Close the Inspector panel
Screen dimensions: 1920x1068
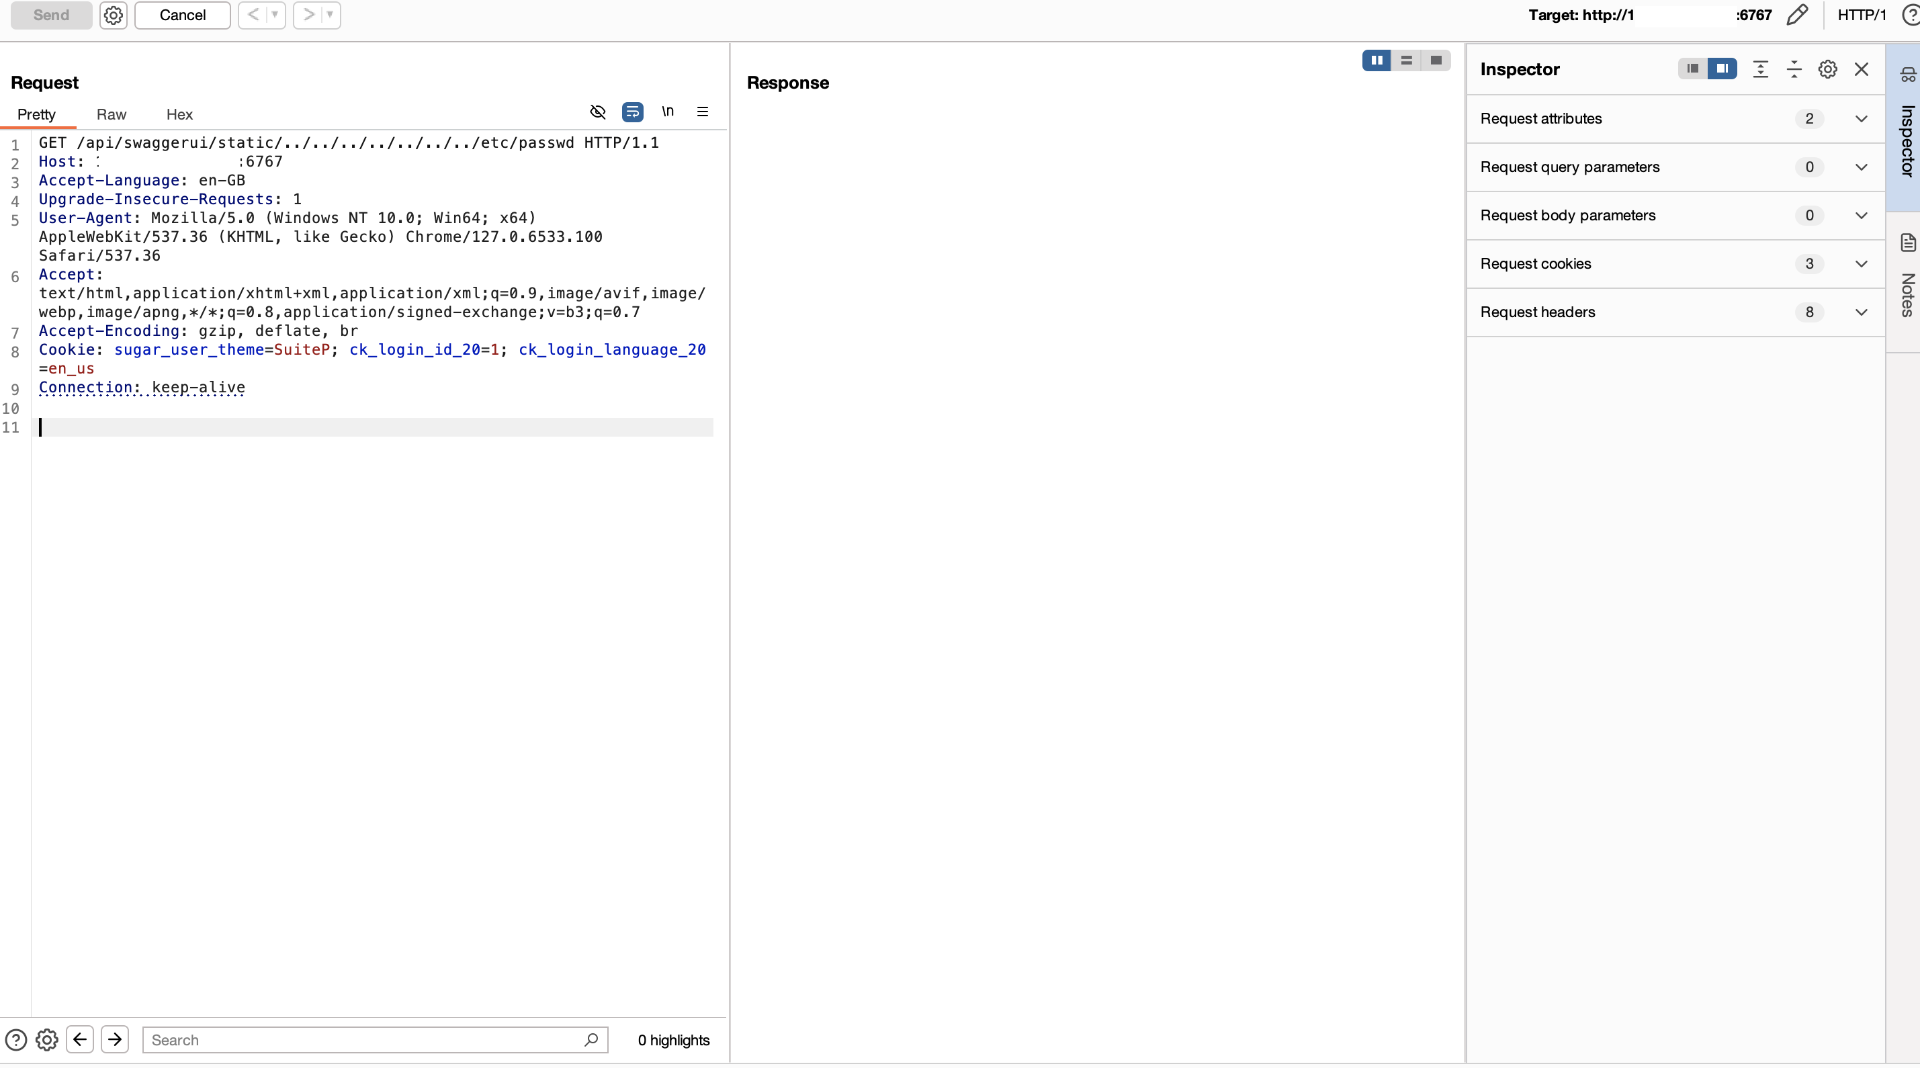1862,69
